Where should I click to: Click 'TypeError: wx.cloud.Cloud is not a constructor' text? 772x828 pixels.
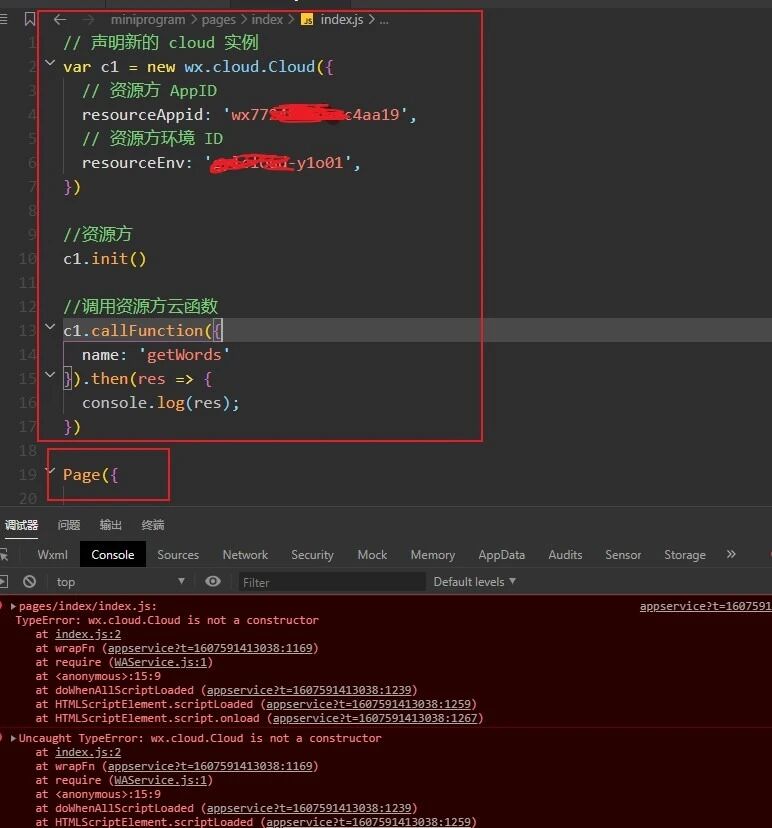(x=167, y=620)
